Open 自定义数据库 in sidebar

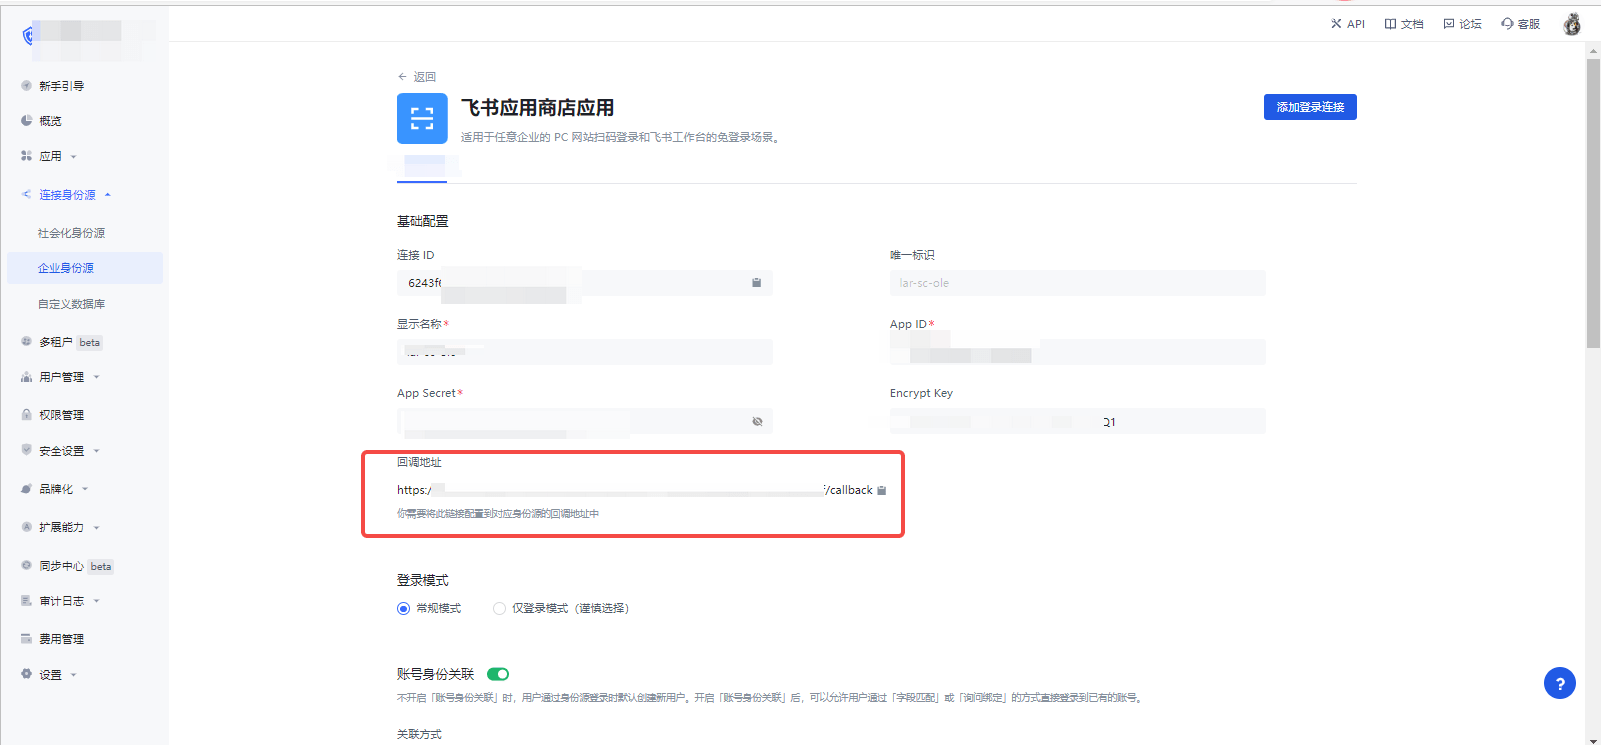click(71, 304)
